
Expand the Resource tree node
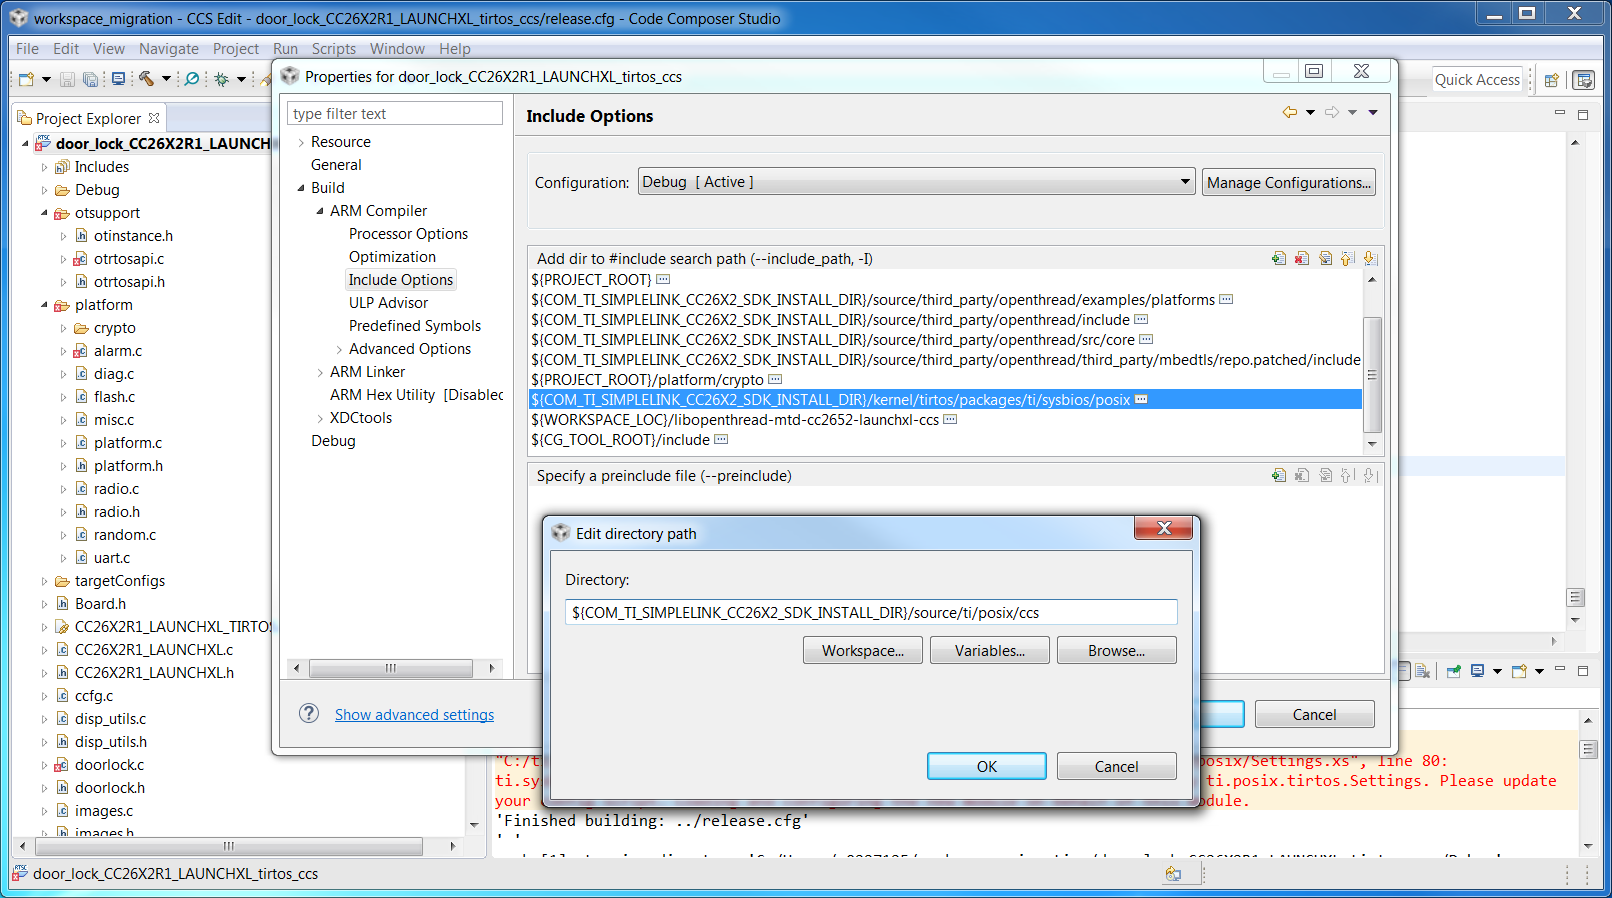click(301, 142)
